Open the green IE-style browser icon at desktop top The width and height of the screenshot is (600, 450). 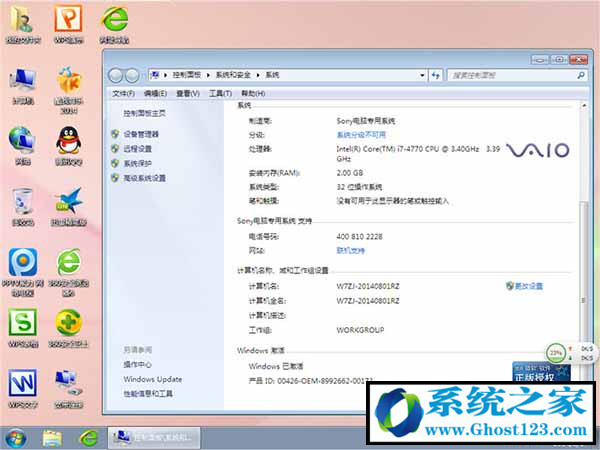click(x=114, y=24)
